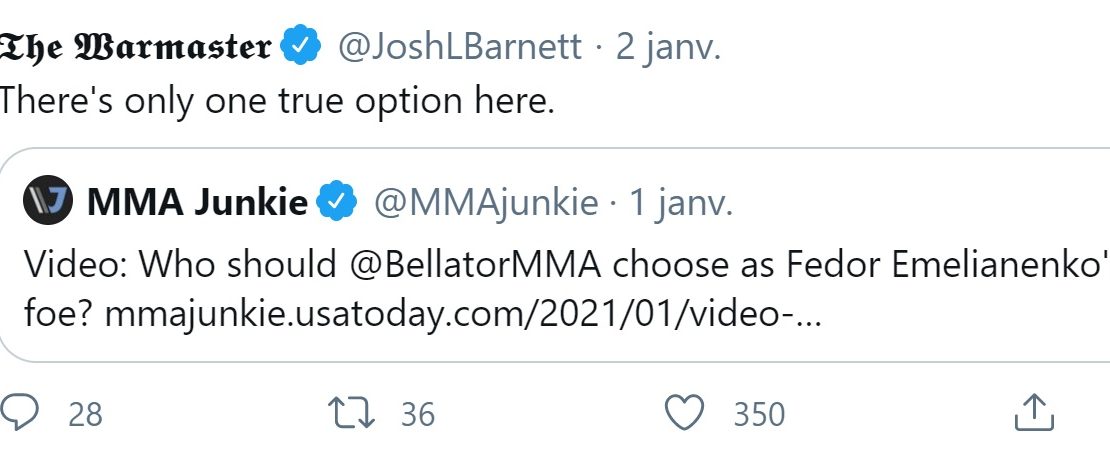Click the 2 janv. tweet timestamp

(668, 47)
